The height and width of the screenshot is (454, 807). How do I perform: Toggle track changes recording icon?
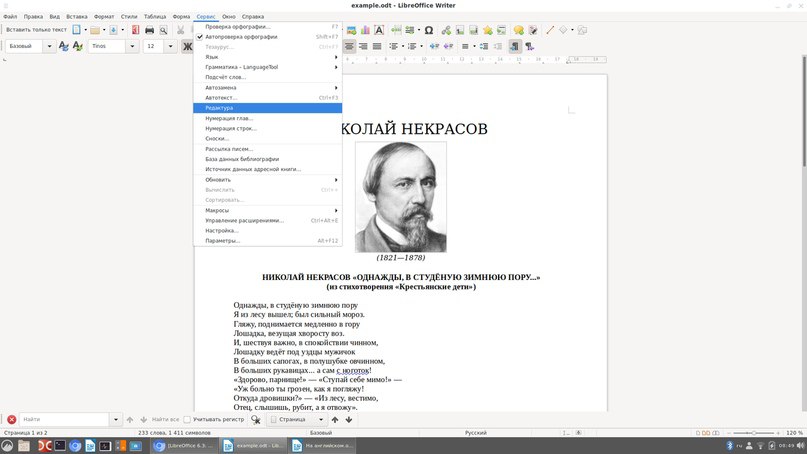pyautogui.click(x=533, y=30)
